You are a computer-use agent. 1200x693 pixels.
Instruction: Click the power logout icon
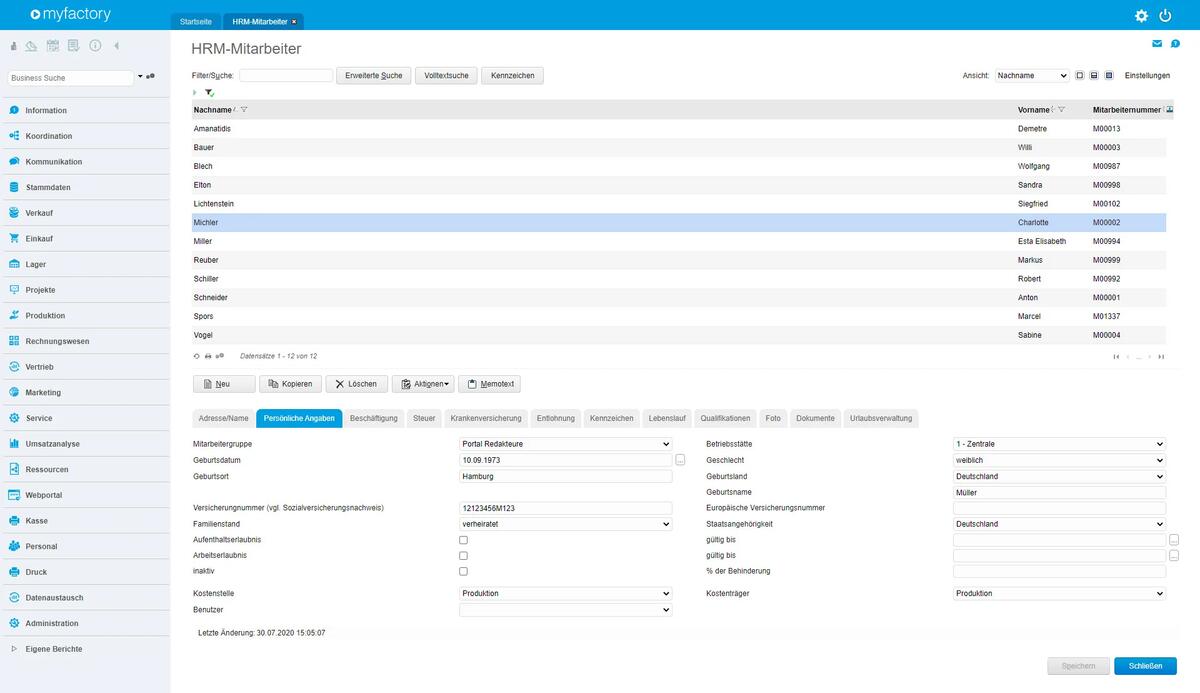point(1165,15)
